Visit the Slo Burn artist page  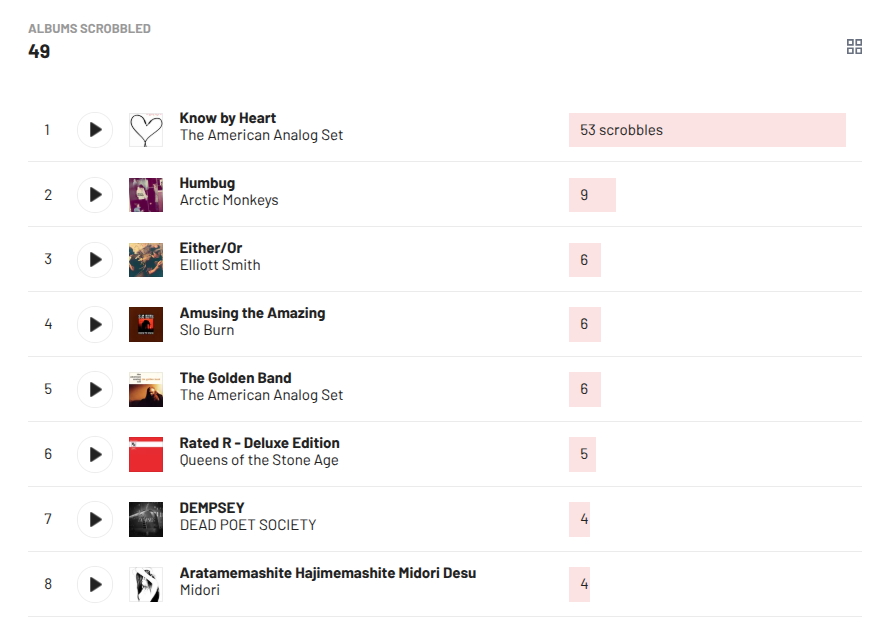[207, 330]
